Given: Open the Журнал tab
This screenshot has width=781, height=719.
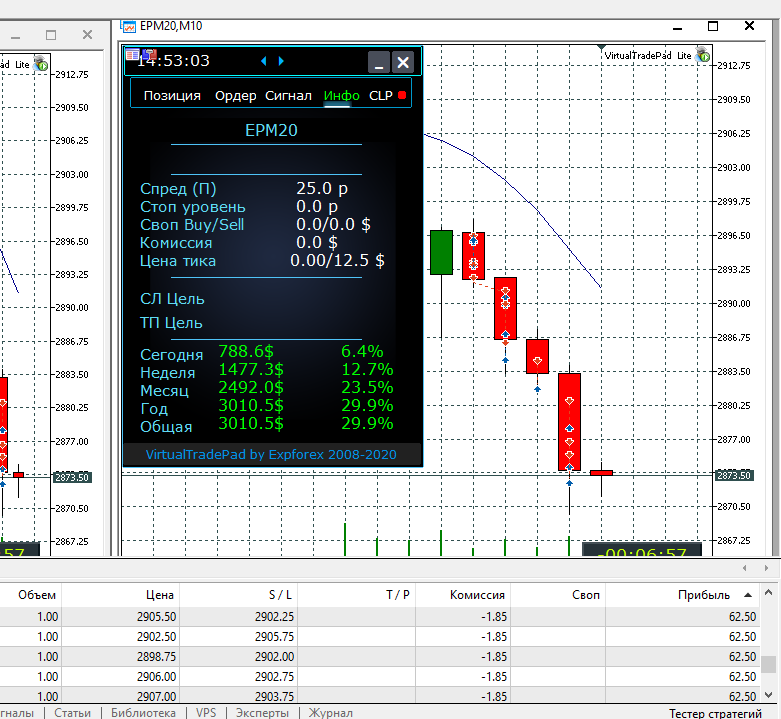Looking at the screenshot, I should tap(330, 713).
